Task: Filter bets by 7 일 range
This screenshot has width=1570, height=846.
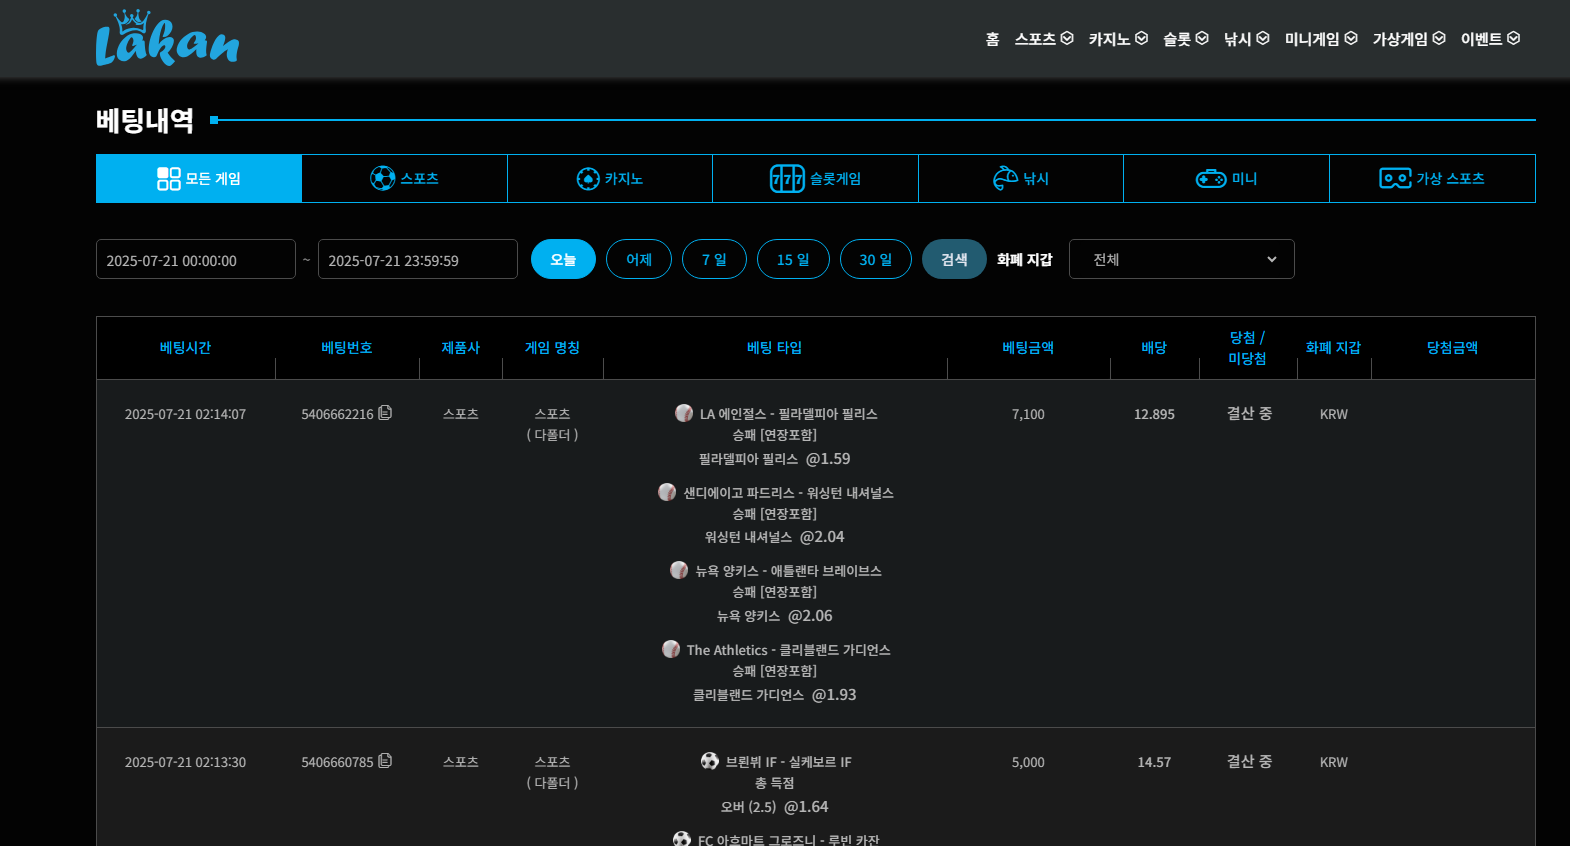Action: tap(714, 259)
